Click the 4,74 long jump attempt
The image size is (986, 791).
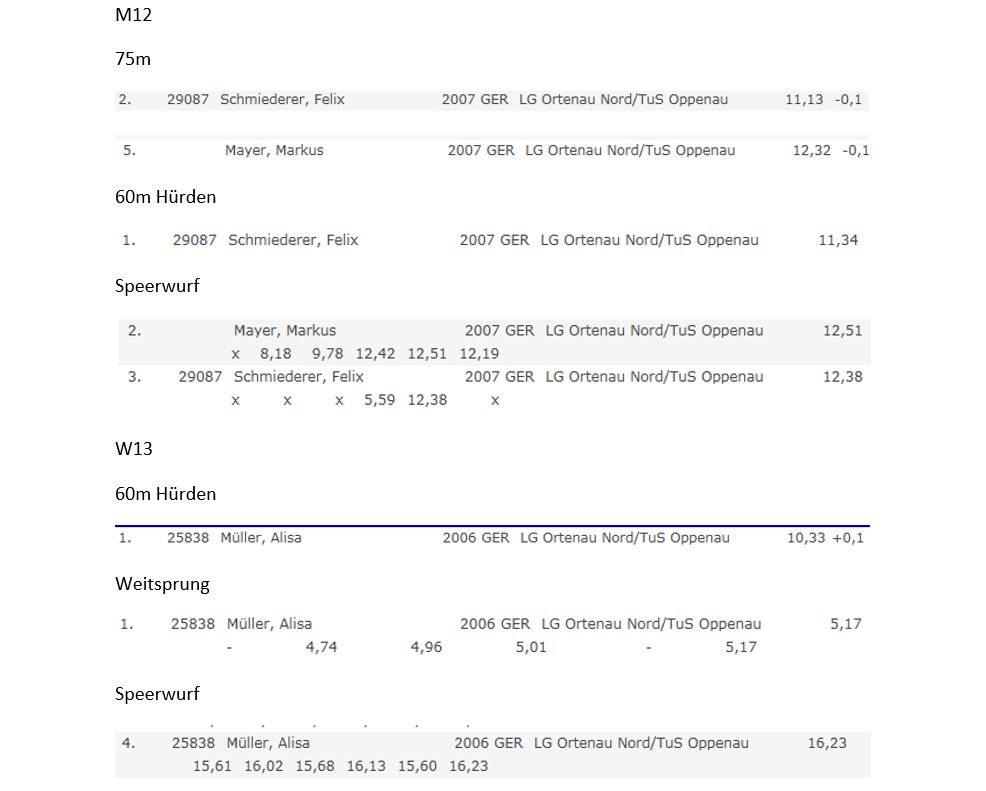pyautogui.click(x=321, y=647)
